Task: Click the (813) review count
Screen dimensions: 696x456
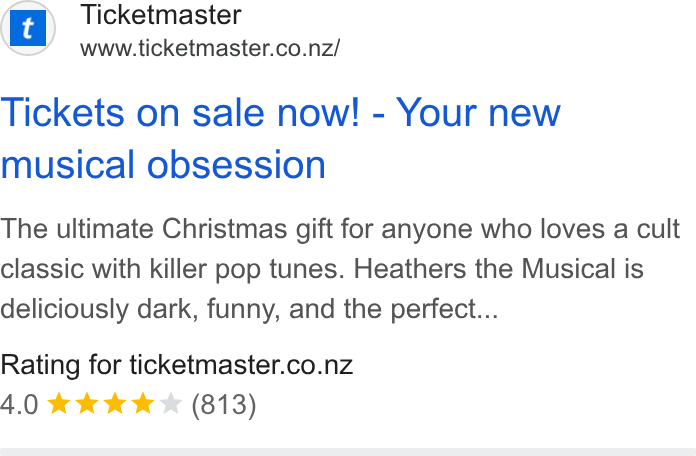Action: coord(224,404)
